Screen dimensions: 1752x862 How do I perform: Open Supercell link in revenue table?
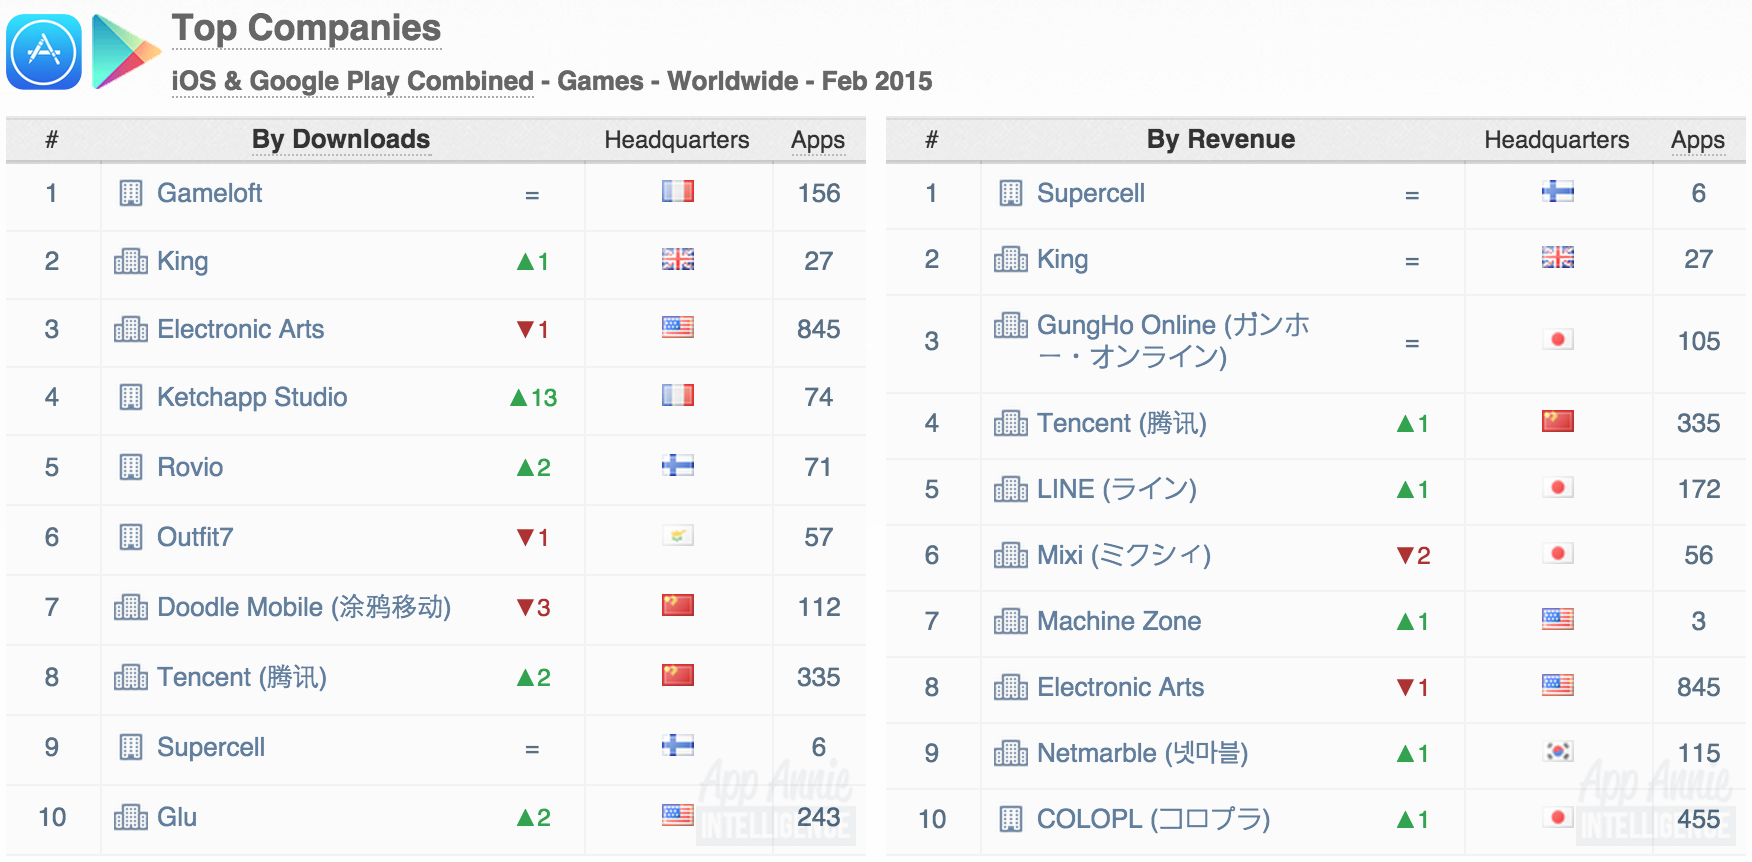[1091, 193]
